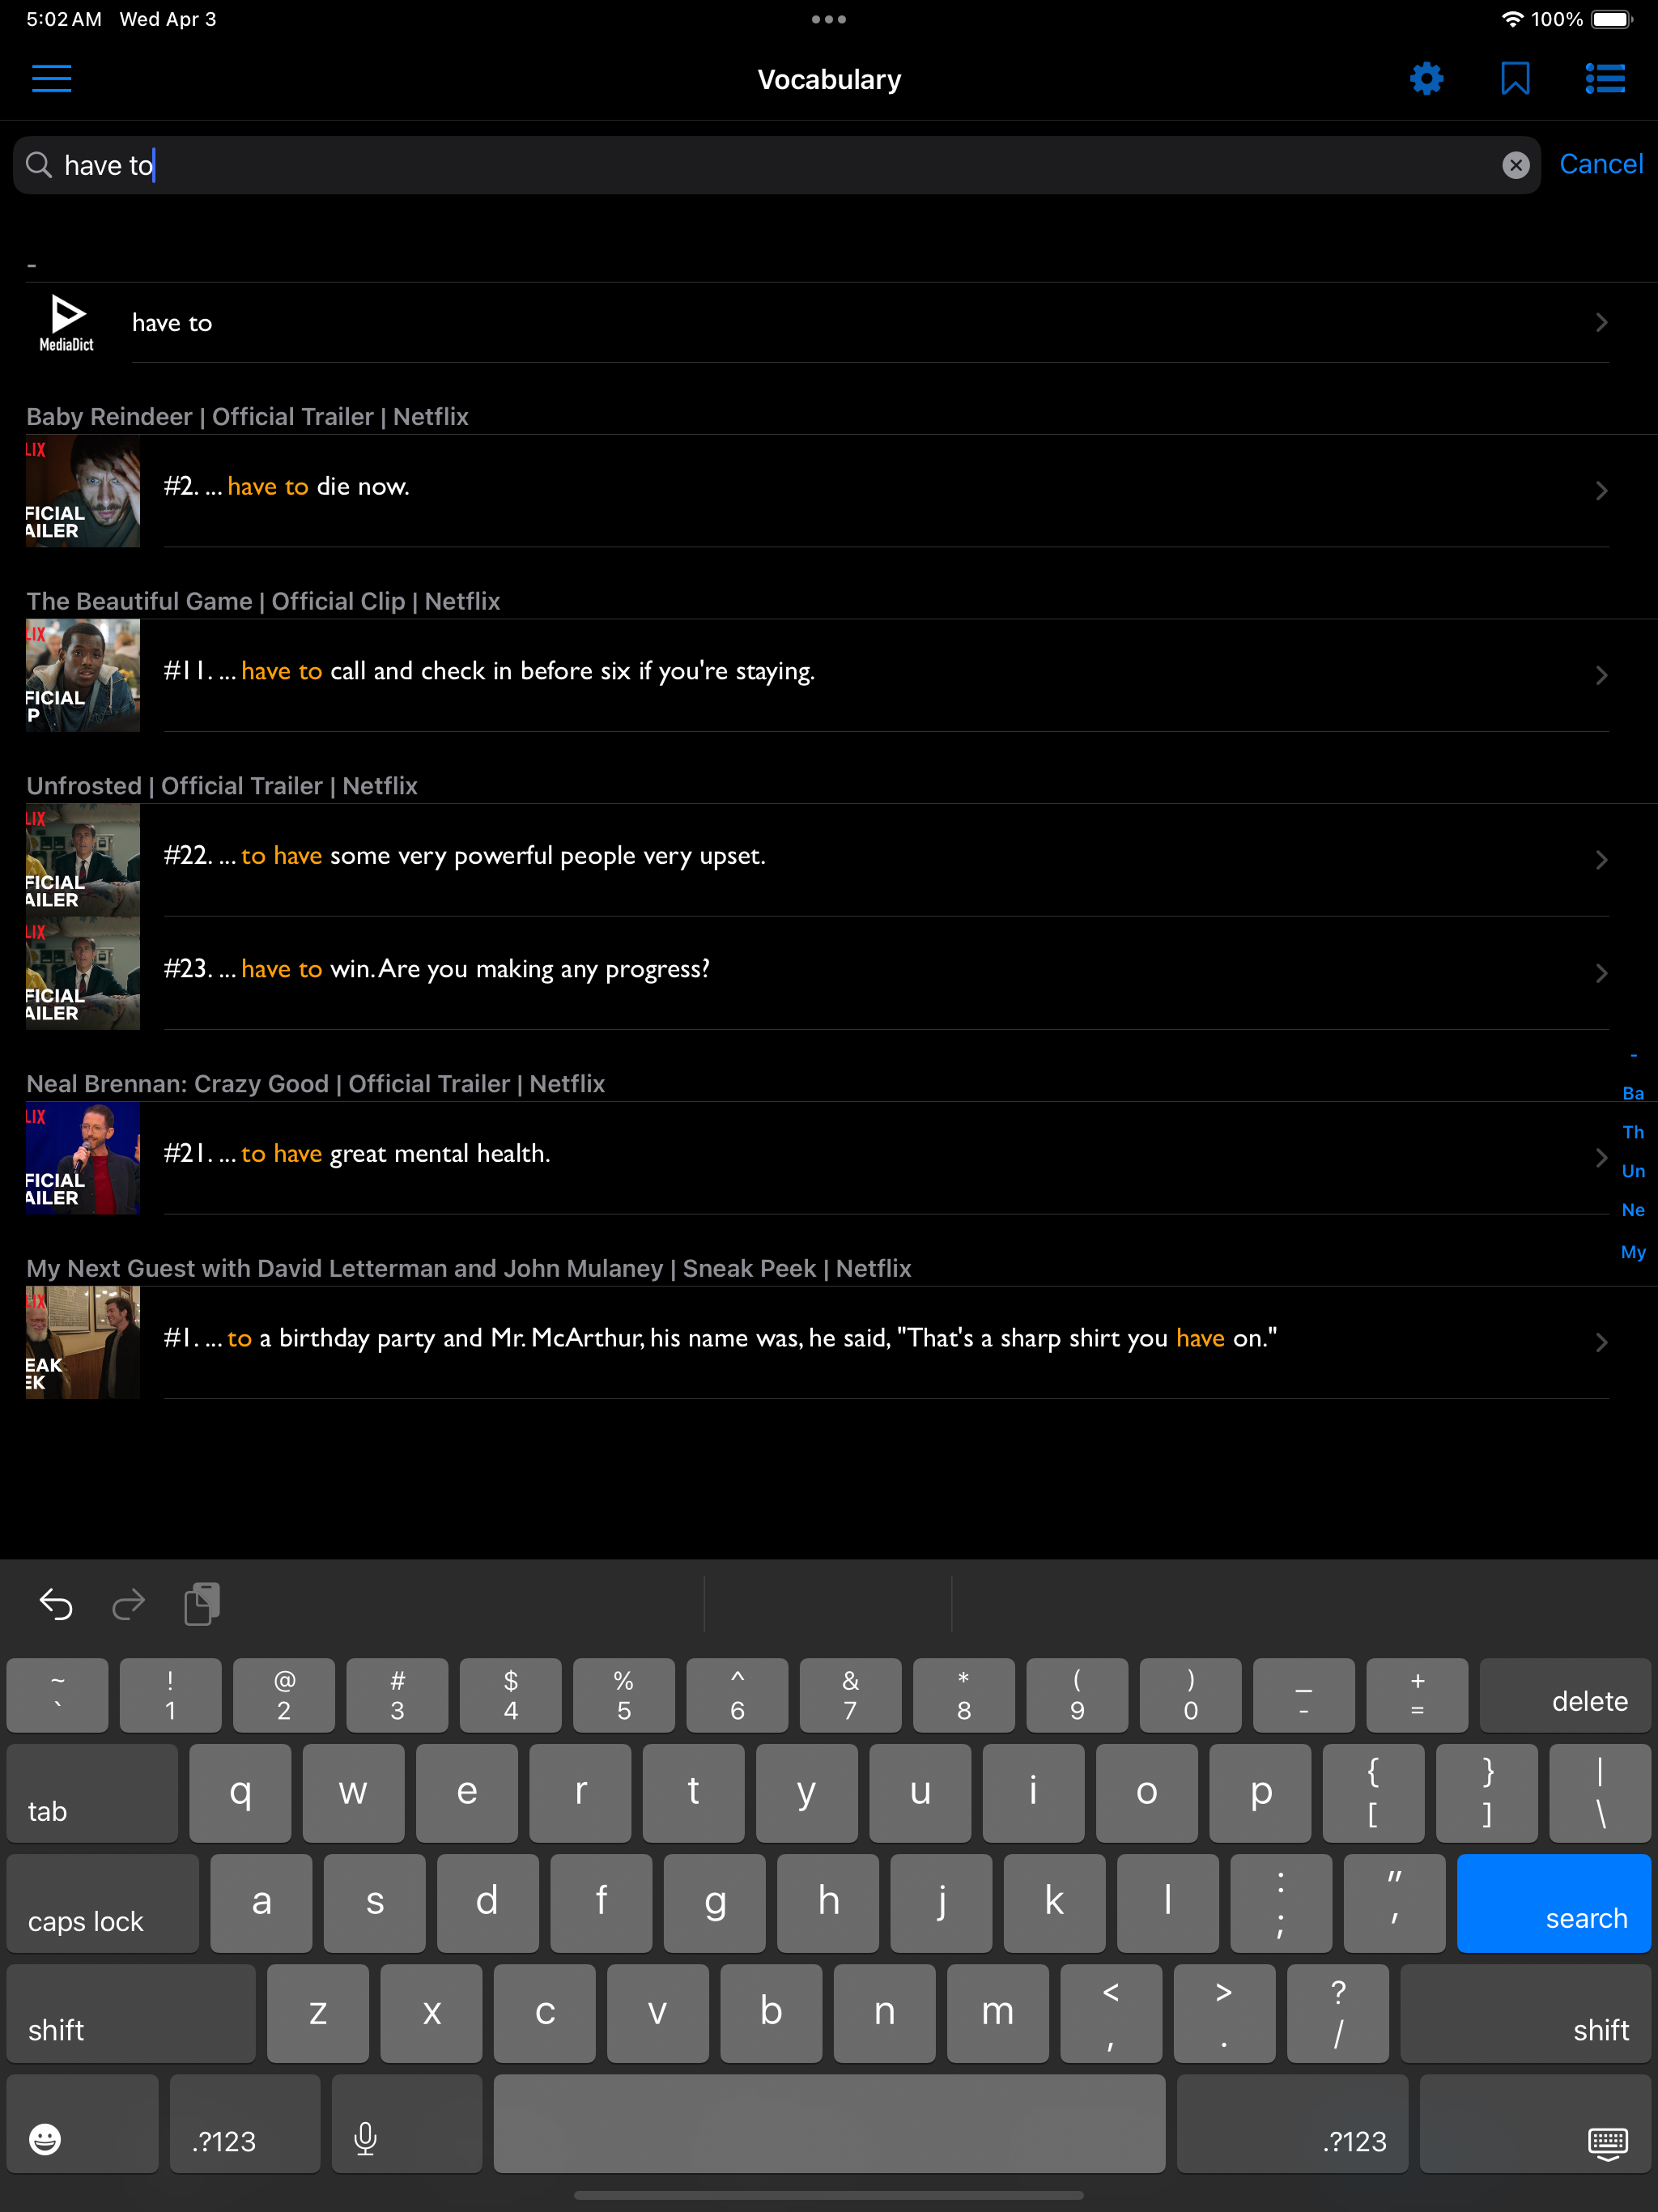Tap the Wi-Fi status icon

[x=1512, y=19]
